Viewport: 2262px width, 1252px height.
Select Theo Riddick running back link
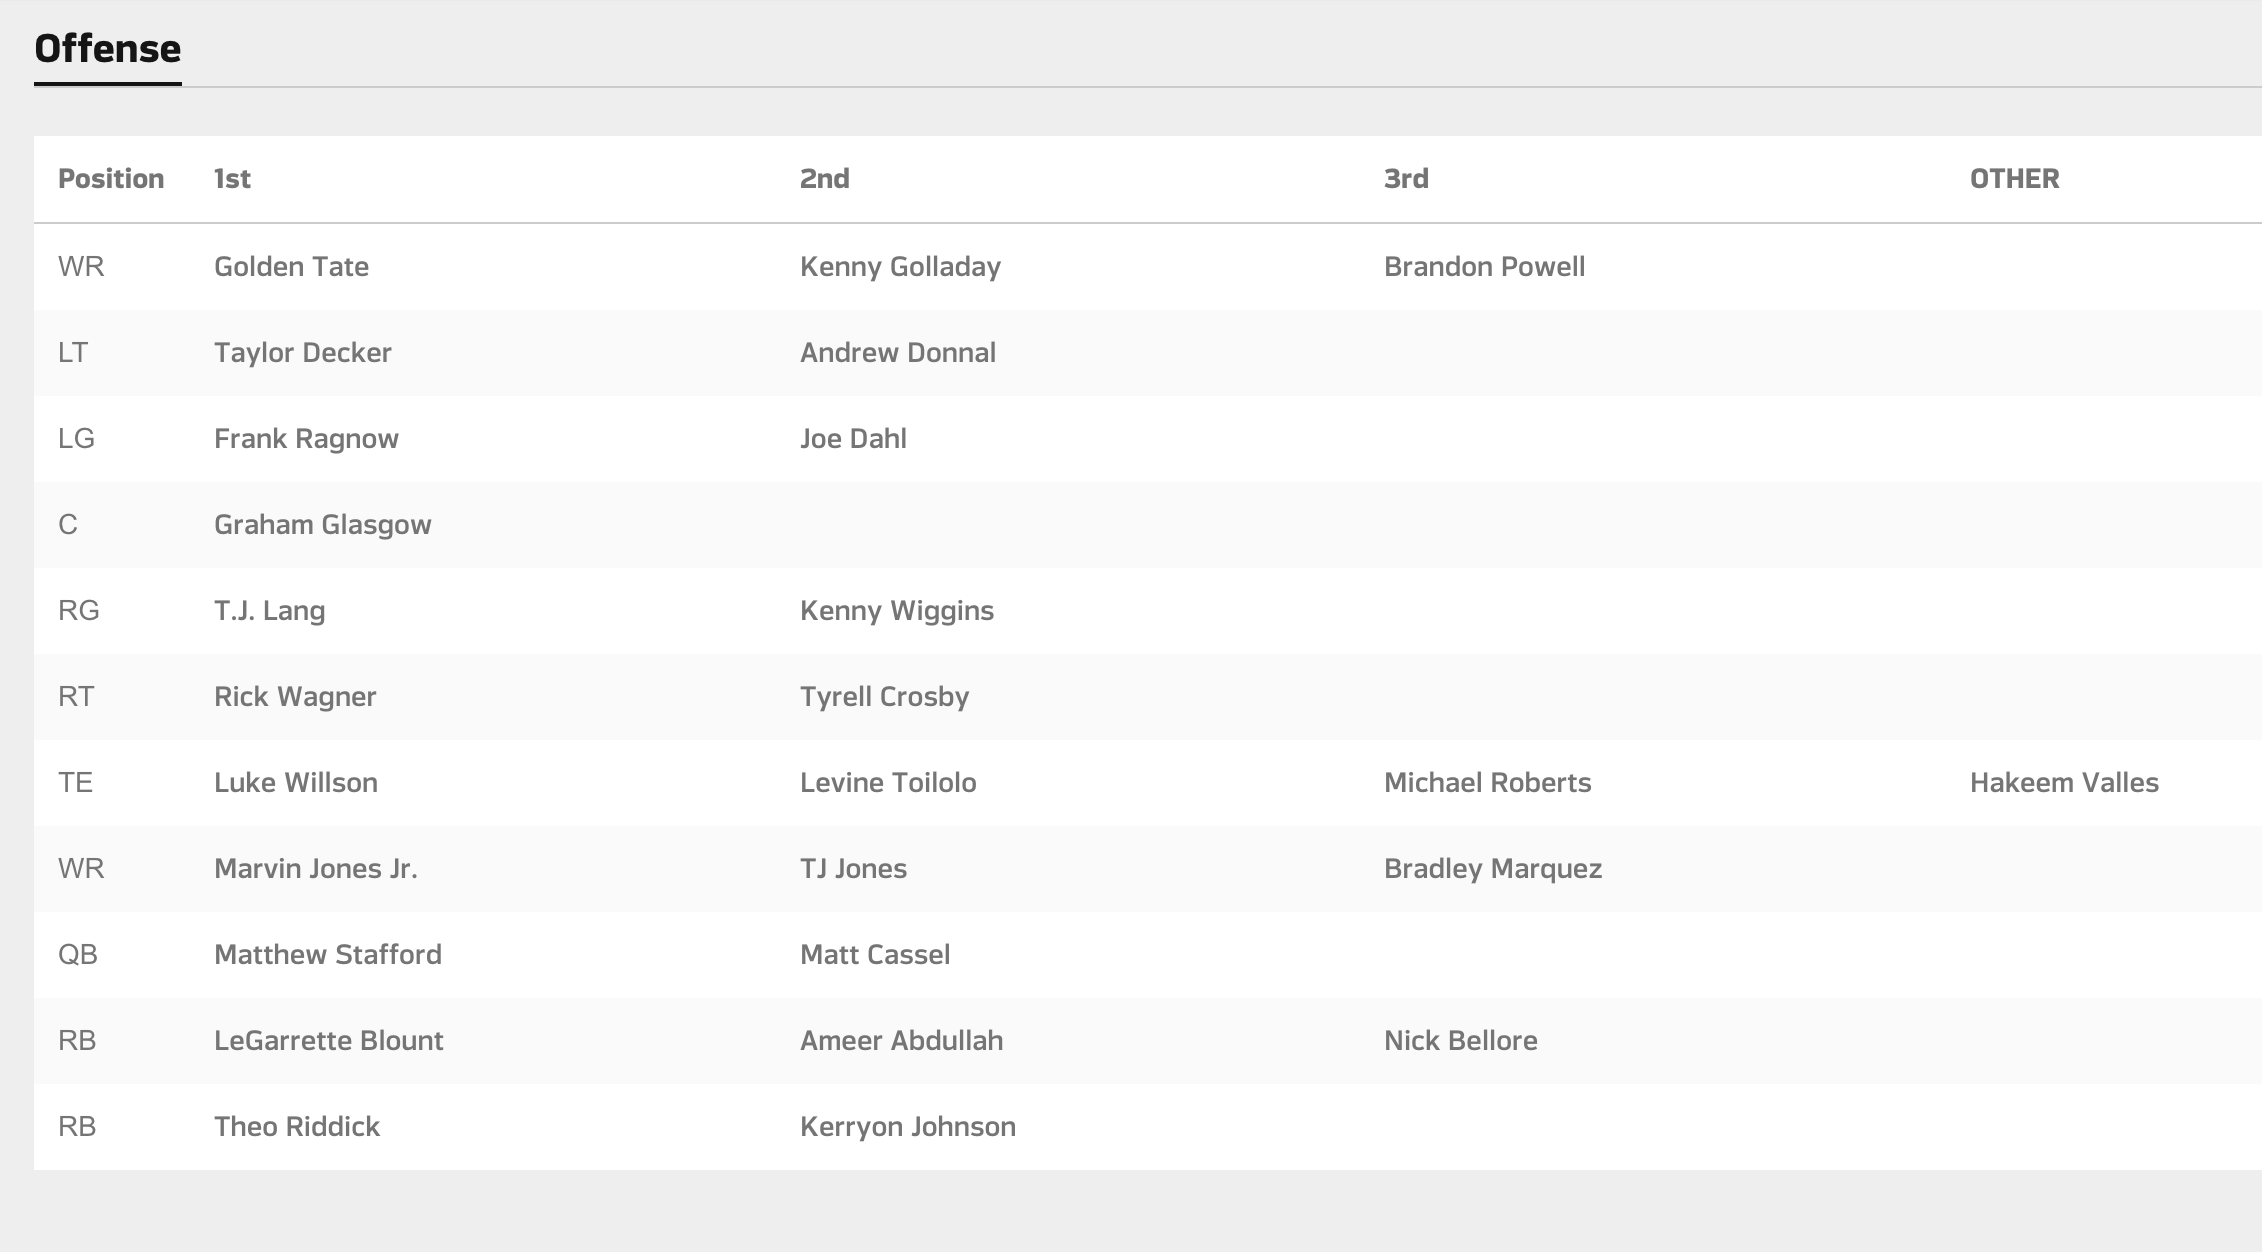297,1127
